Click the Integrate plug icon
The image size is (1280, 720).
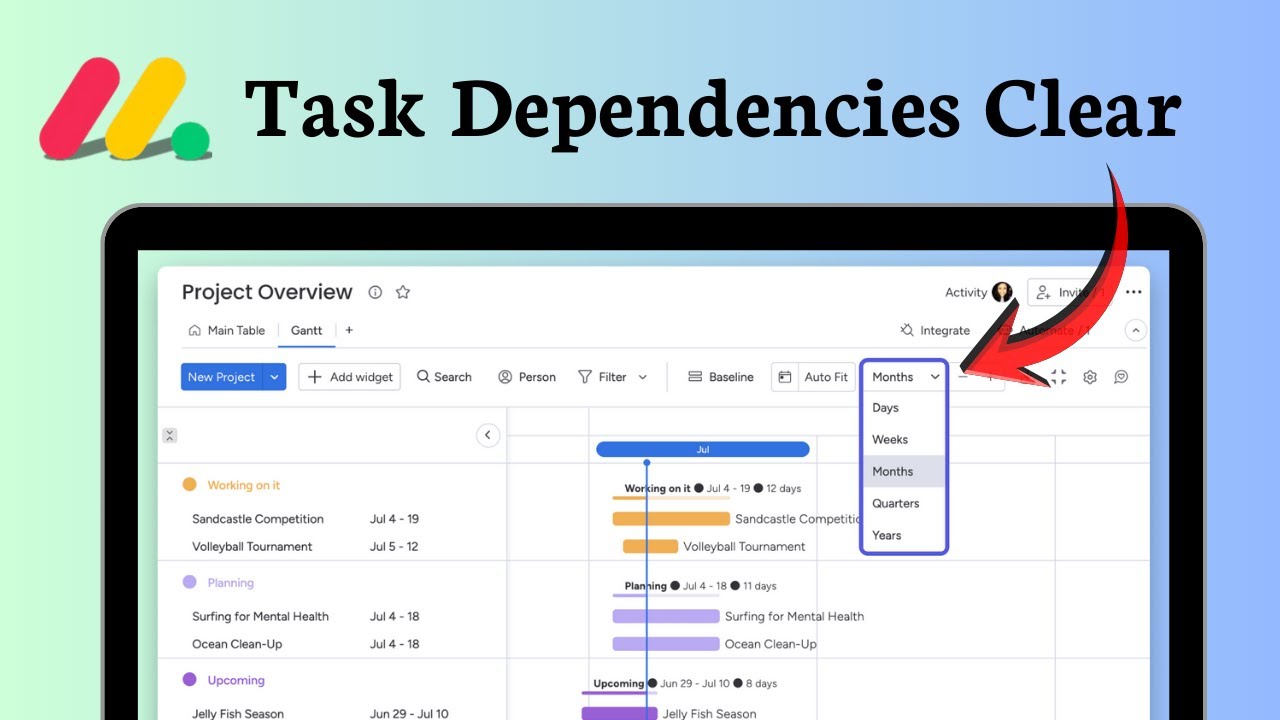(907, 330)
